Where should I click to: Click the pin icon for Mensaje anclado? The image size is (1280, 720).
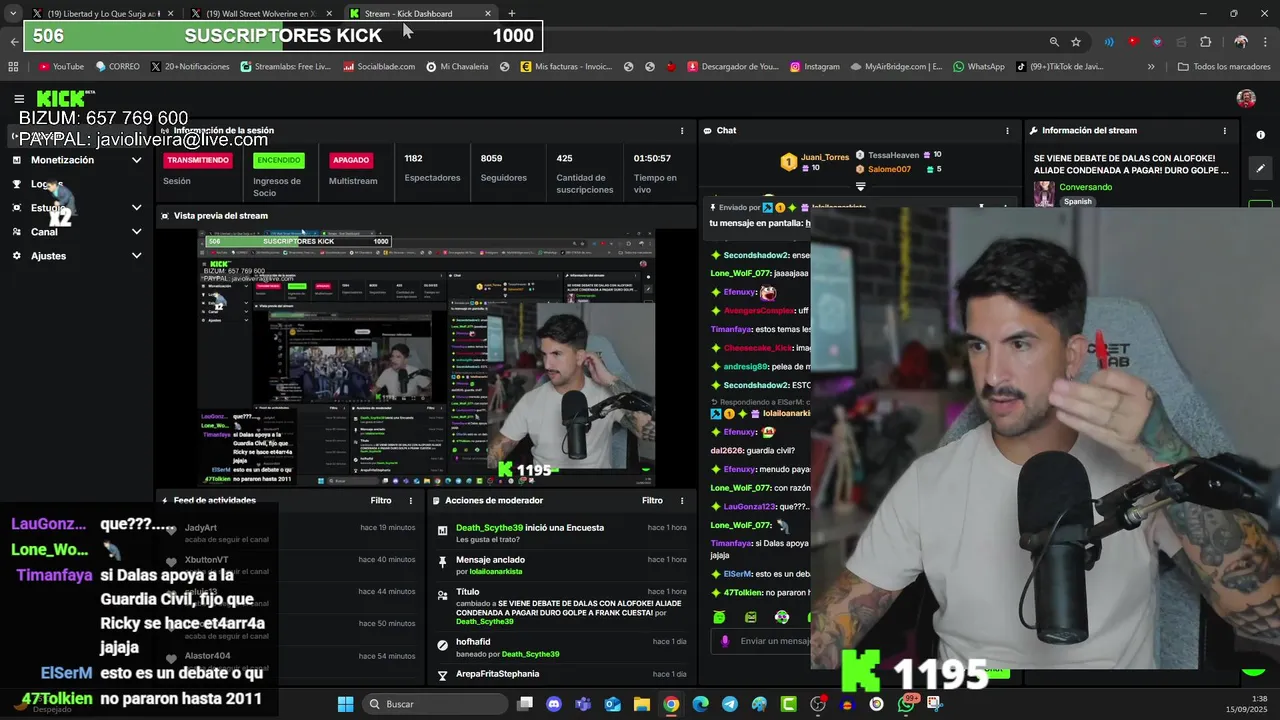443,563
